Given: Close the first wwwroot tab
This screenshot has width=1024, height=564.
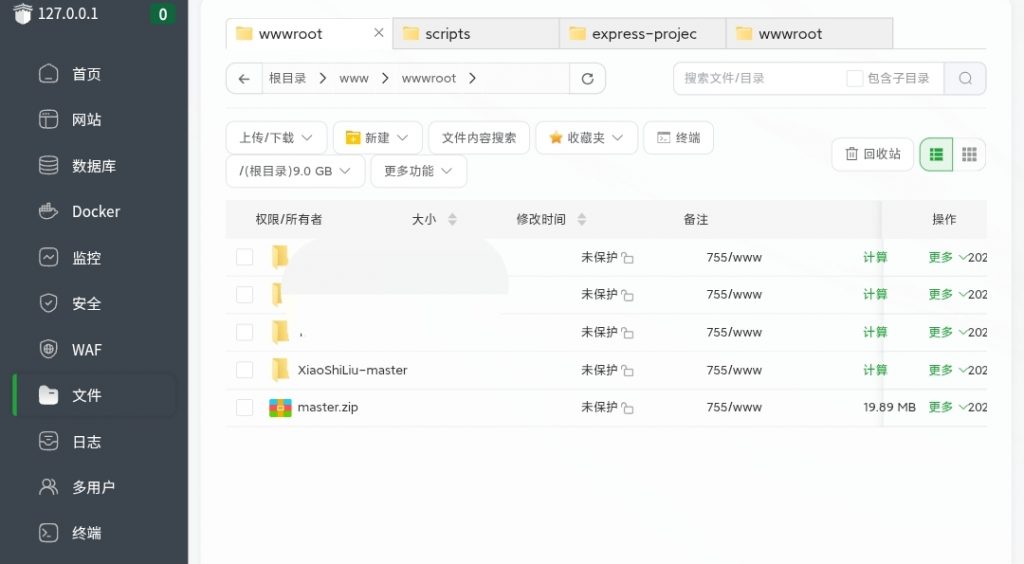Looking at the screenshot, I should tap(378, 33).
